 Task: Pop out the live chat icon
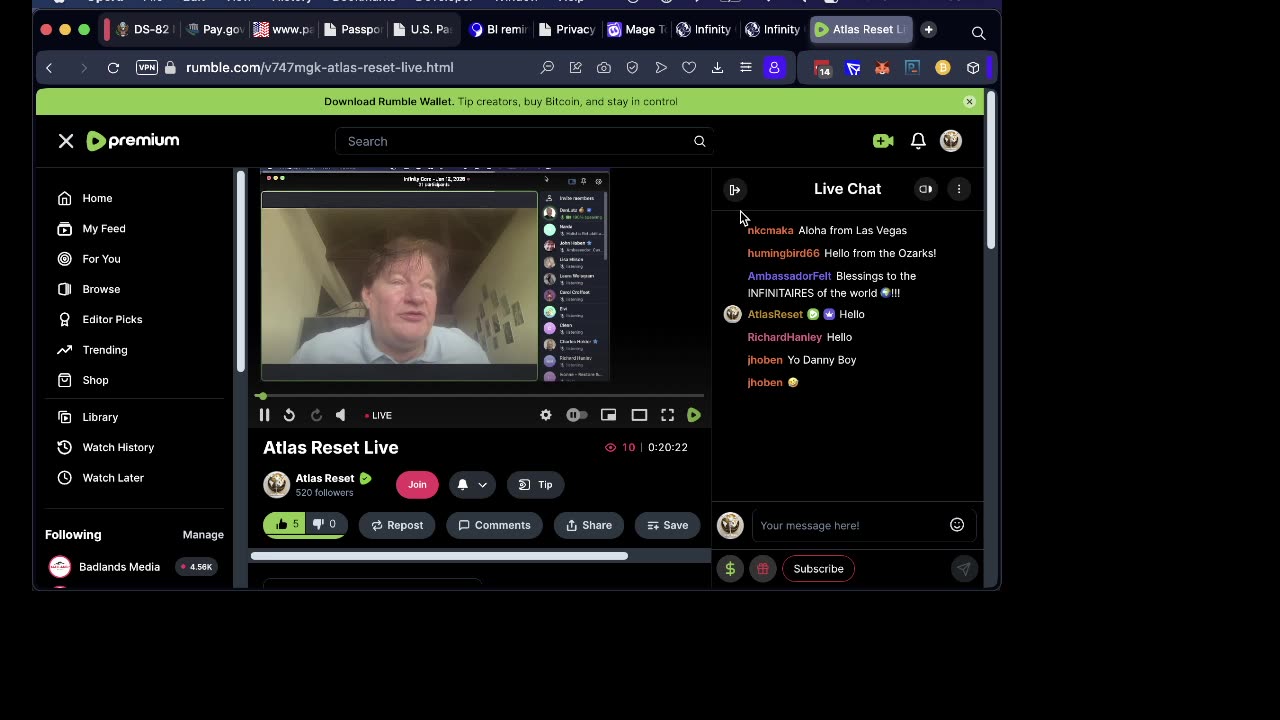[x=926, y=189]
